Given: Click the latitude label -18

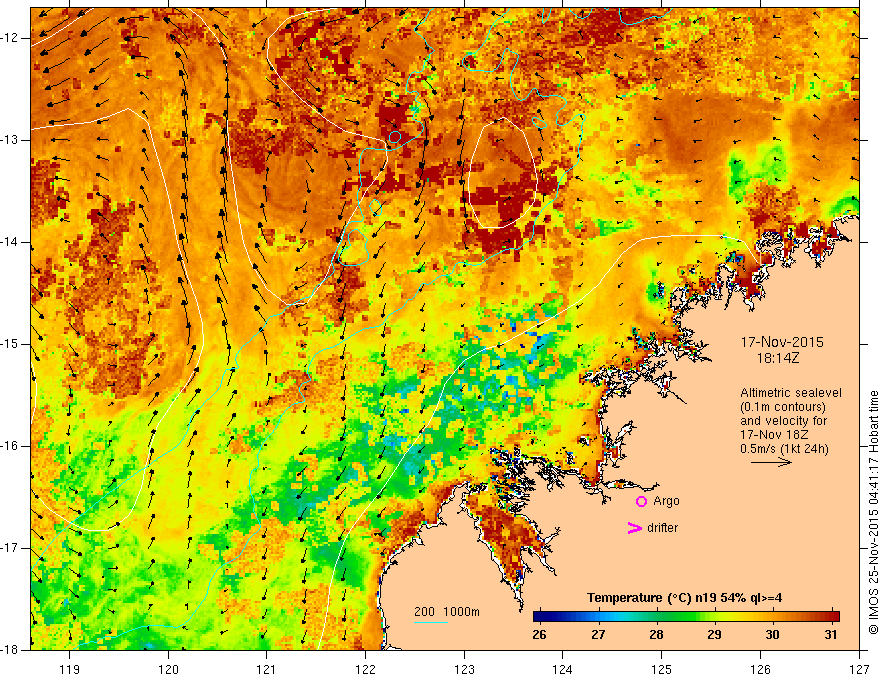Looking at the screenshot, I should [x=10, y=650].
